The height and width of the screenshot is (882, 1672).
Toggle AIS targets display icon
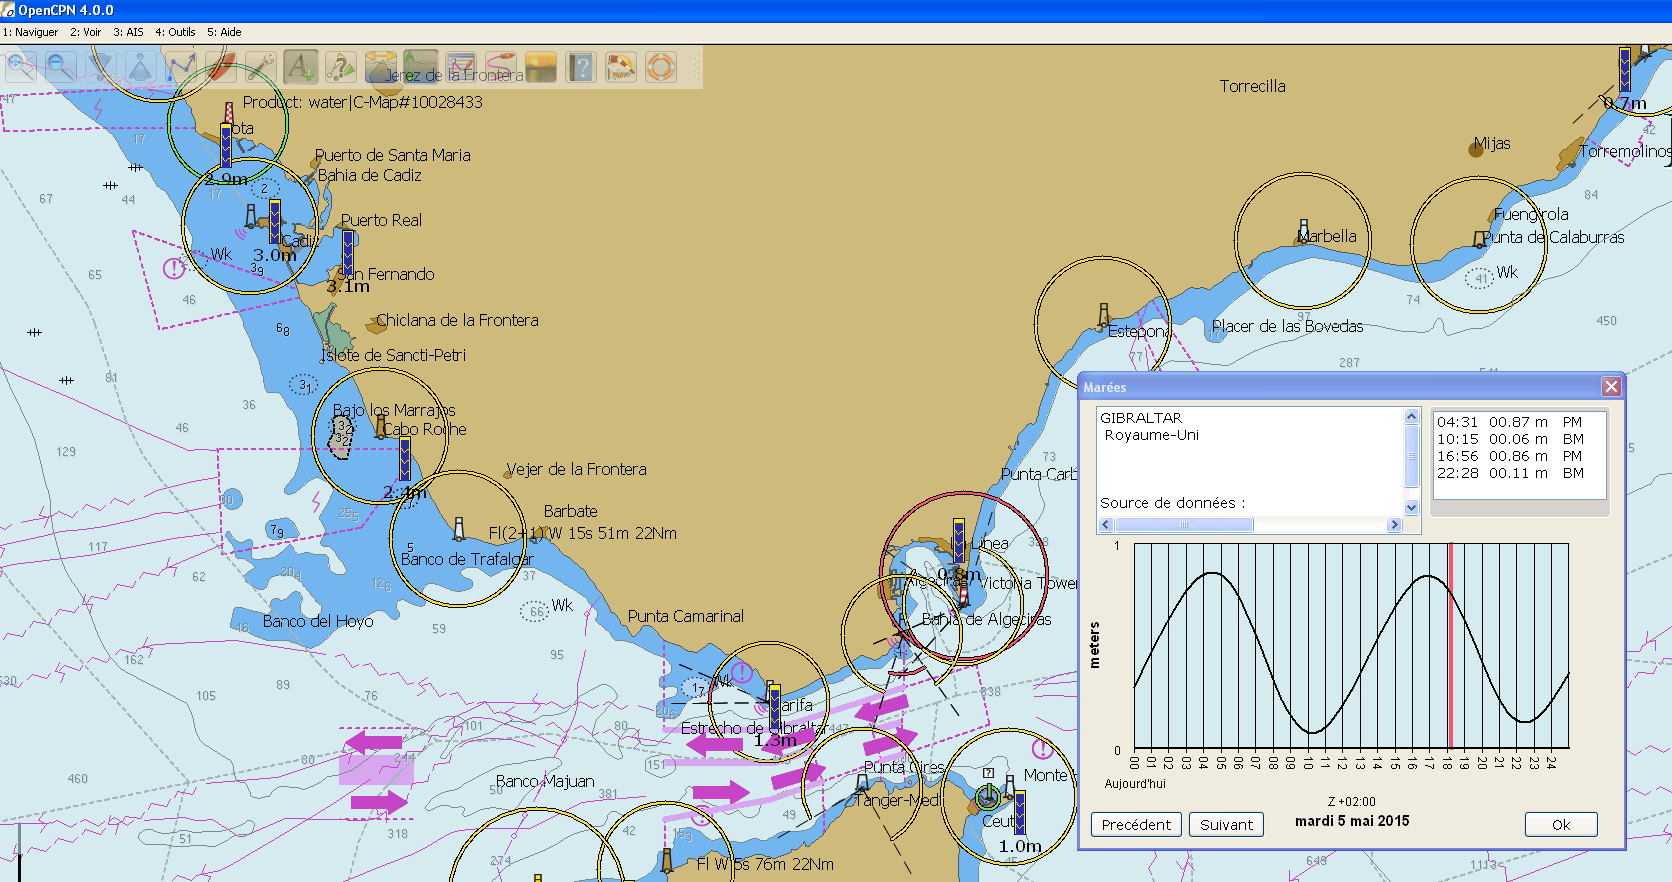340,67
